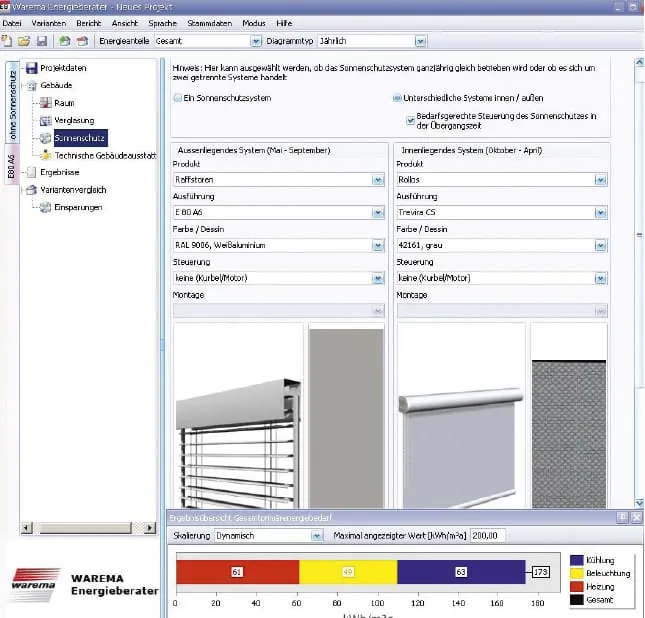This screenshot has width=645, height=618.
Task: Open the Raffstoren product dropdown
Action: tap(378, 180)
